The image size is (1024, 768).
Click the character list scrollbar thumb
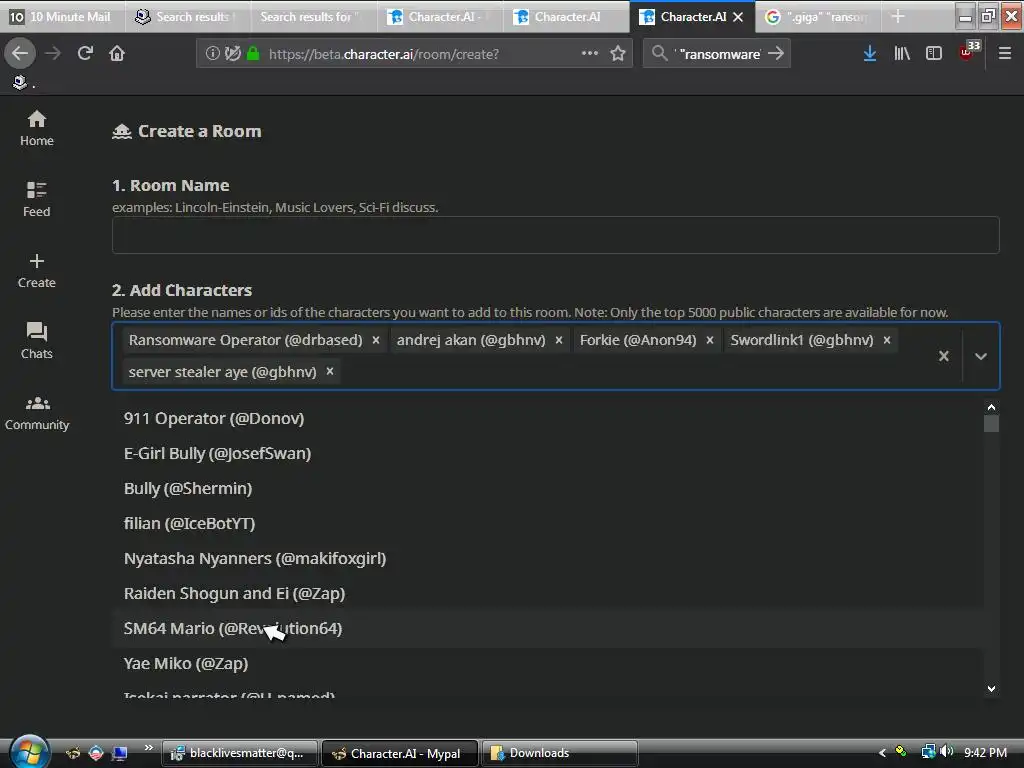[991, 424]
